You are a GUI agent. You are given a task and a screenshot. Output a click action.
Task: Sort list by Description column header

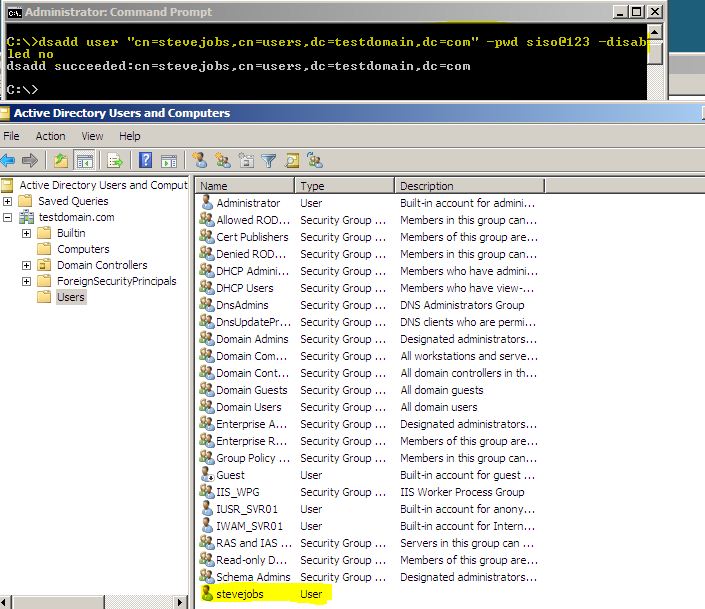[x=469, y=186]
